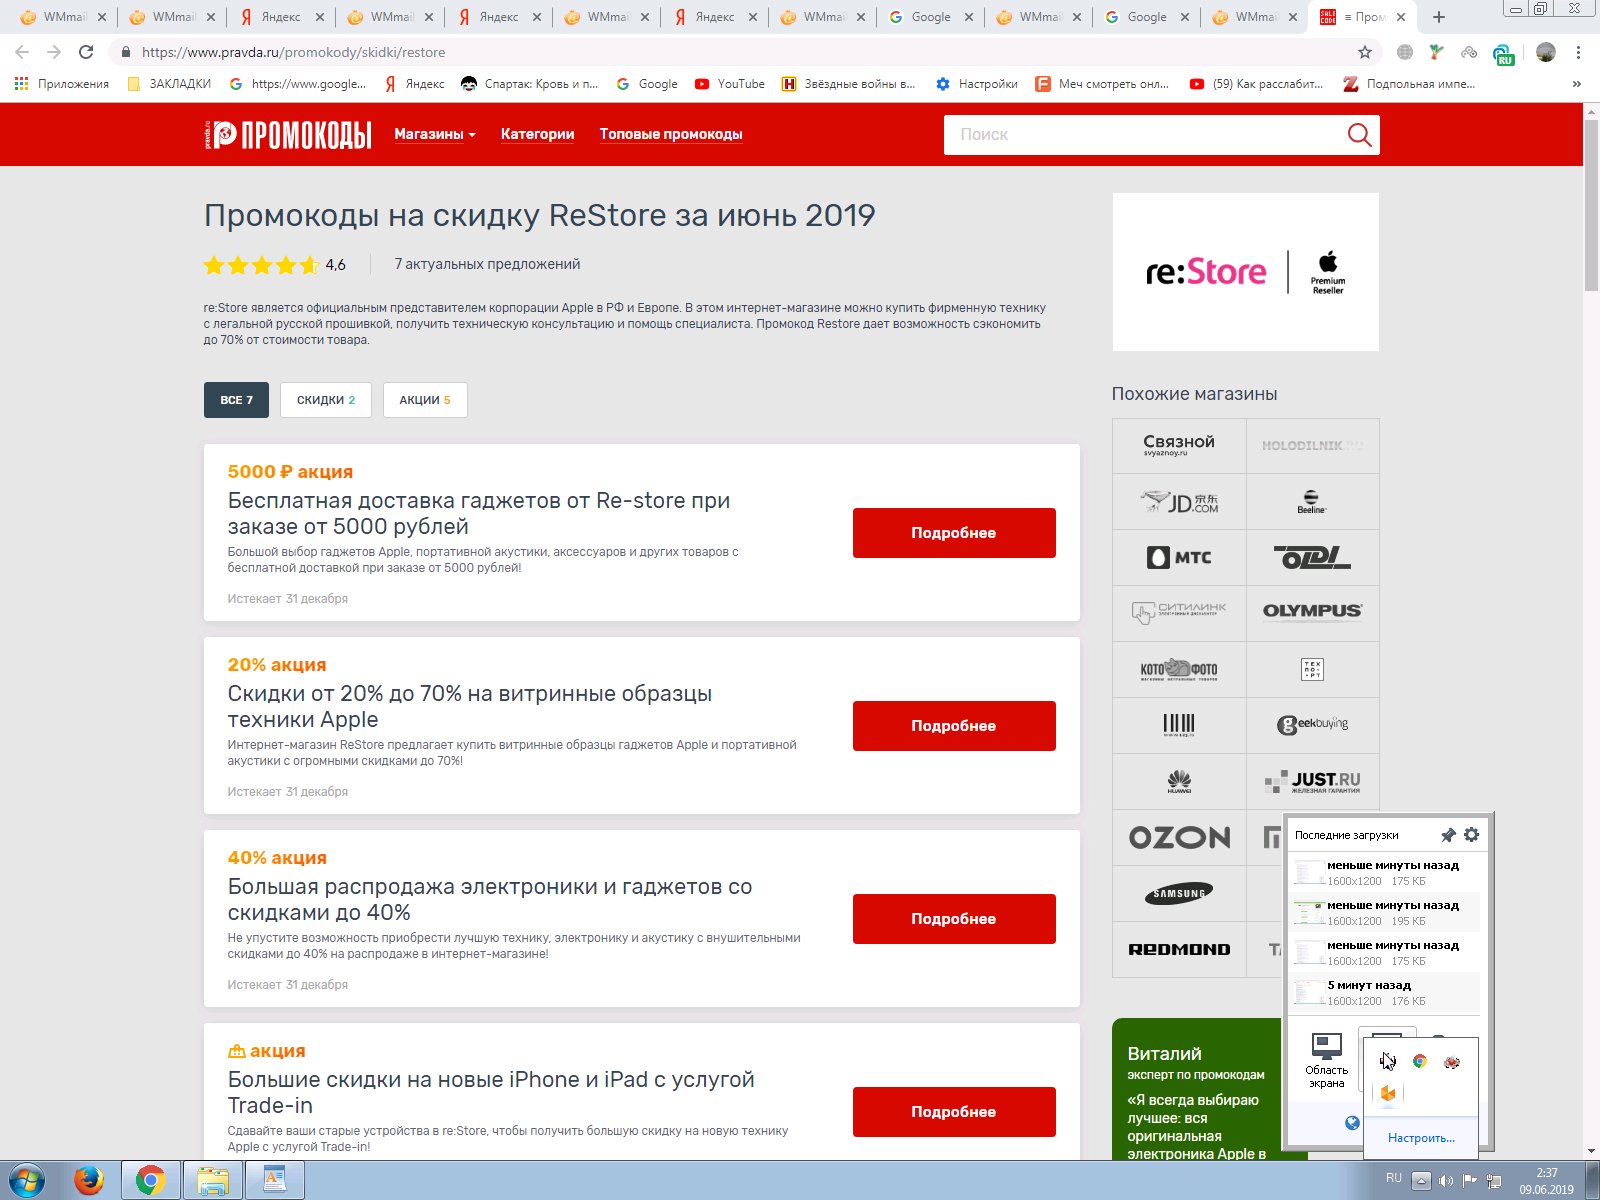1600x1200 pixels.
Task: Switch to the first Google browser tab
Action: click(x=931, y=17)
